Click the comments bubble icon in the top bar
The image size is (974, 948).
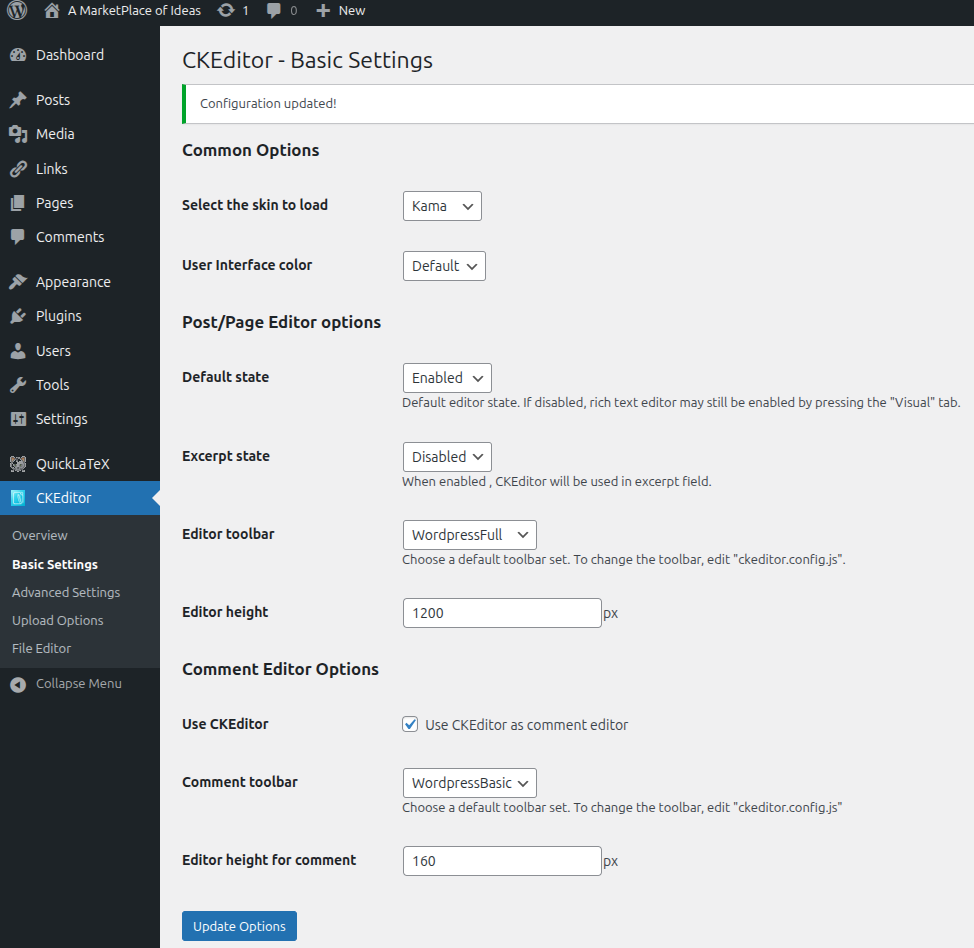click(273, 11)
